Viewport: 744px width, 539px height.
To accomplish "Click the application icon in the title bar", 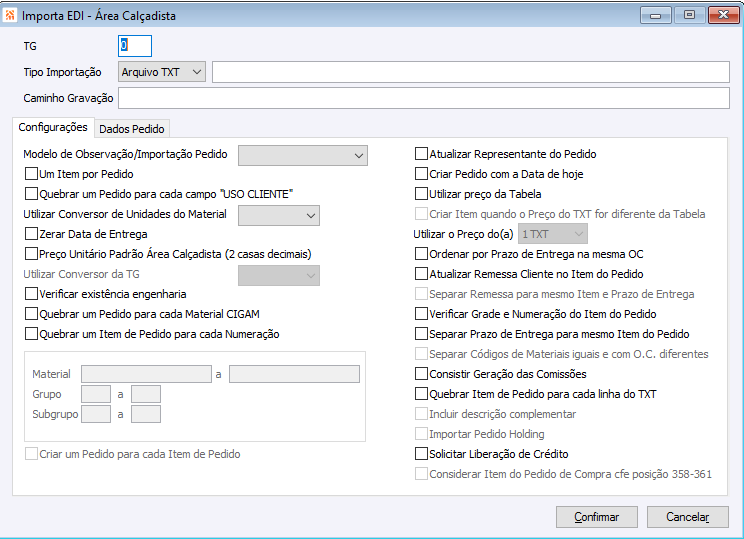I will (x=9, y=15).
